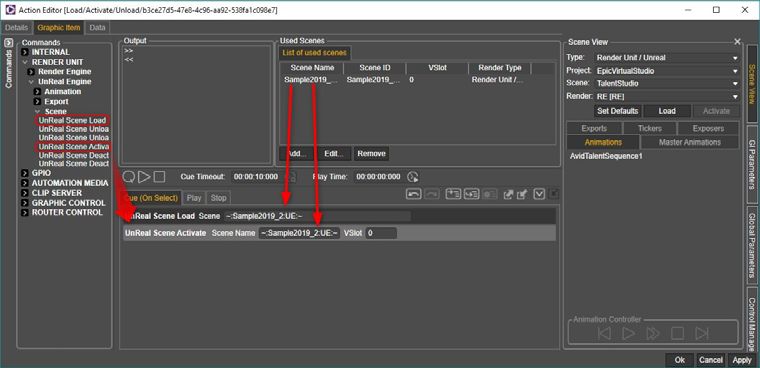Viewport: 760px width, 368px height.
Task: Click the clock icon next to Play Time
Action: (x=413, y=176)
